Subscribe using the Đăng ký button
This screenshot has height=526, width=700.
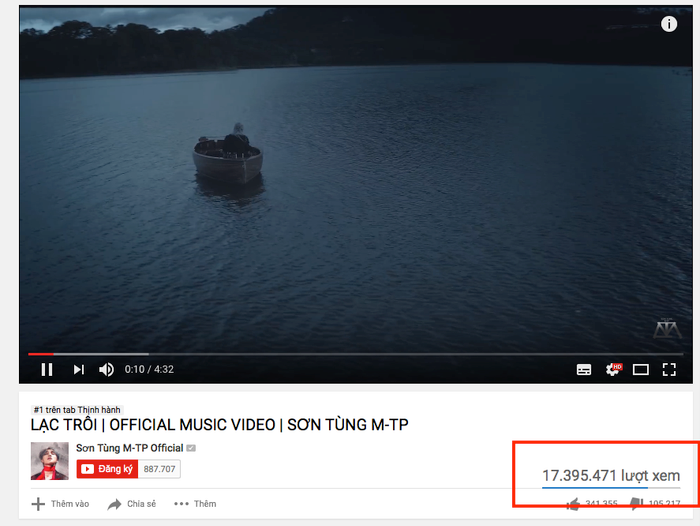[107, 469]
